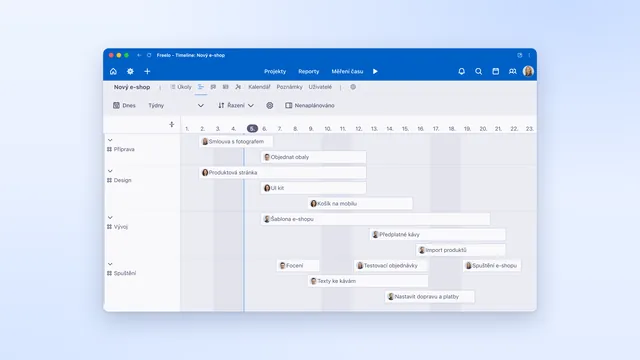Open the Spuštění e-shopu task bar
Viewport: 640px width, 360px height.
[x=492, y=266]
